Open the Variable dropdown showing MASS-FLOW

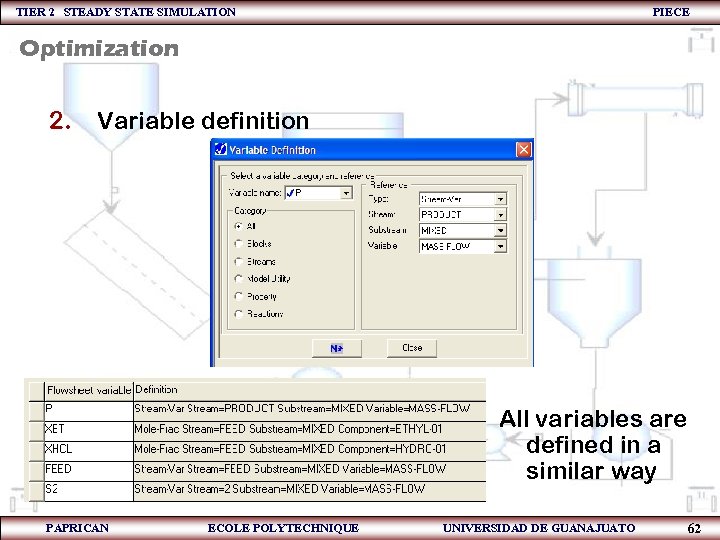(x=501, y=246)
